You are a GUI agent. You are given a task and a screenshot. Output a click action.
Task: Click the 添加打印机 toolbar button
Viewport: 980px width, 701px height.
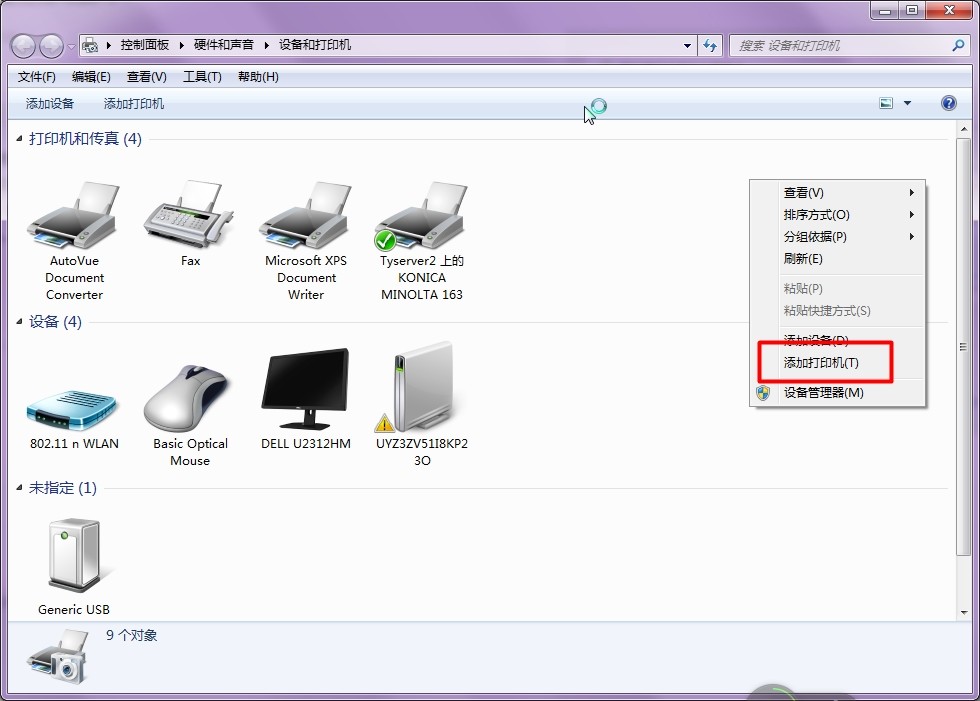click(x=134, y=104)
